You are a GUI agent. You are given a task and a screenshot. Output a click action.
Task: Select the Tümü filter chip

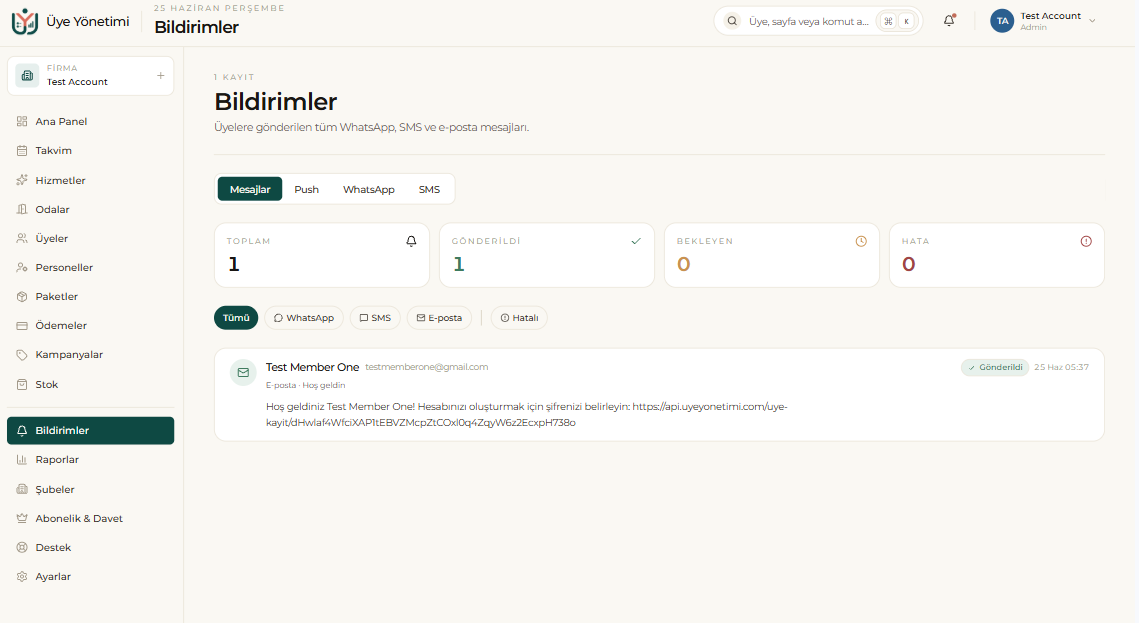pos(236,318)
